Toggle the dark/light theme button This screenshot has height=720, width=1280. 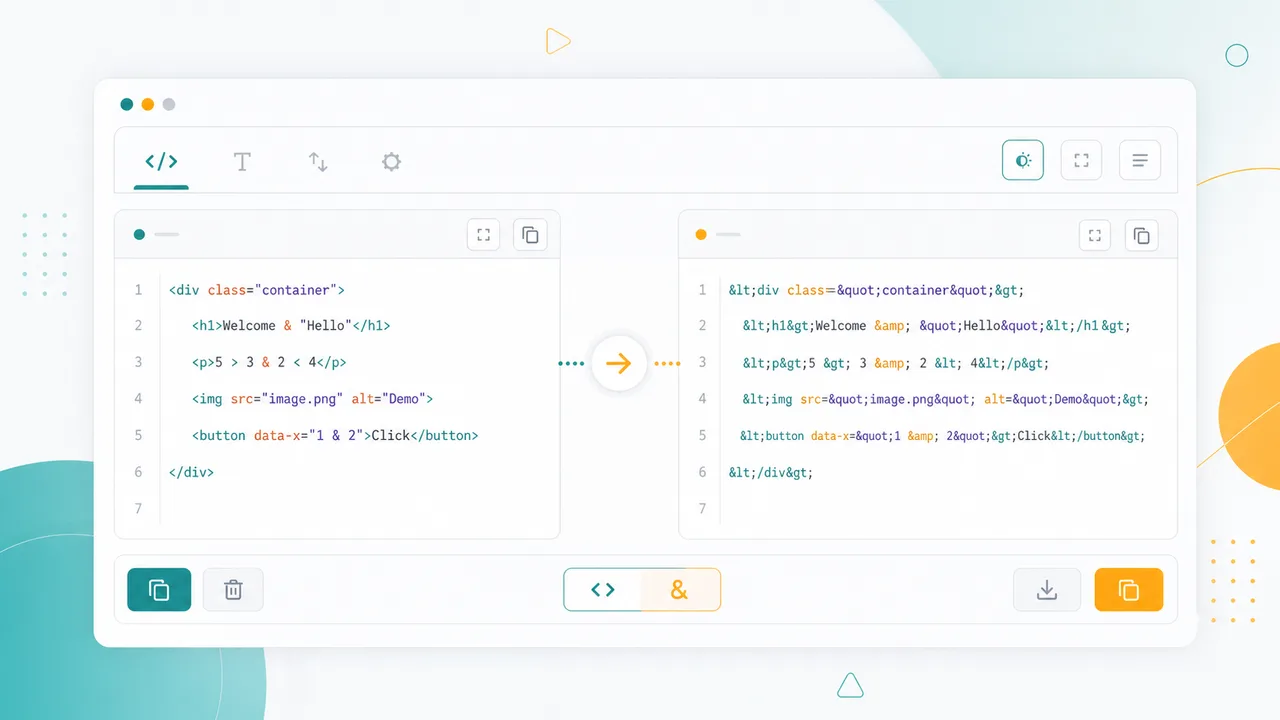point(1023,160)
